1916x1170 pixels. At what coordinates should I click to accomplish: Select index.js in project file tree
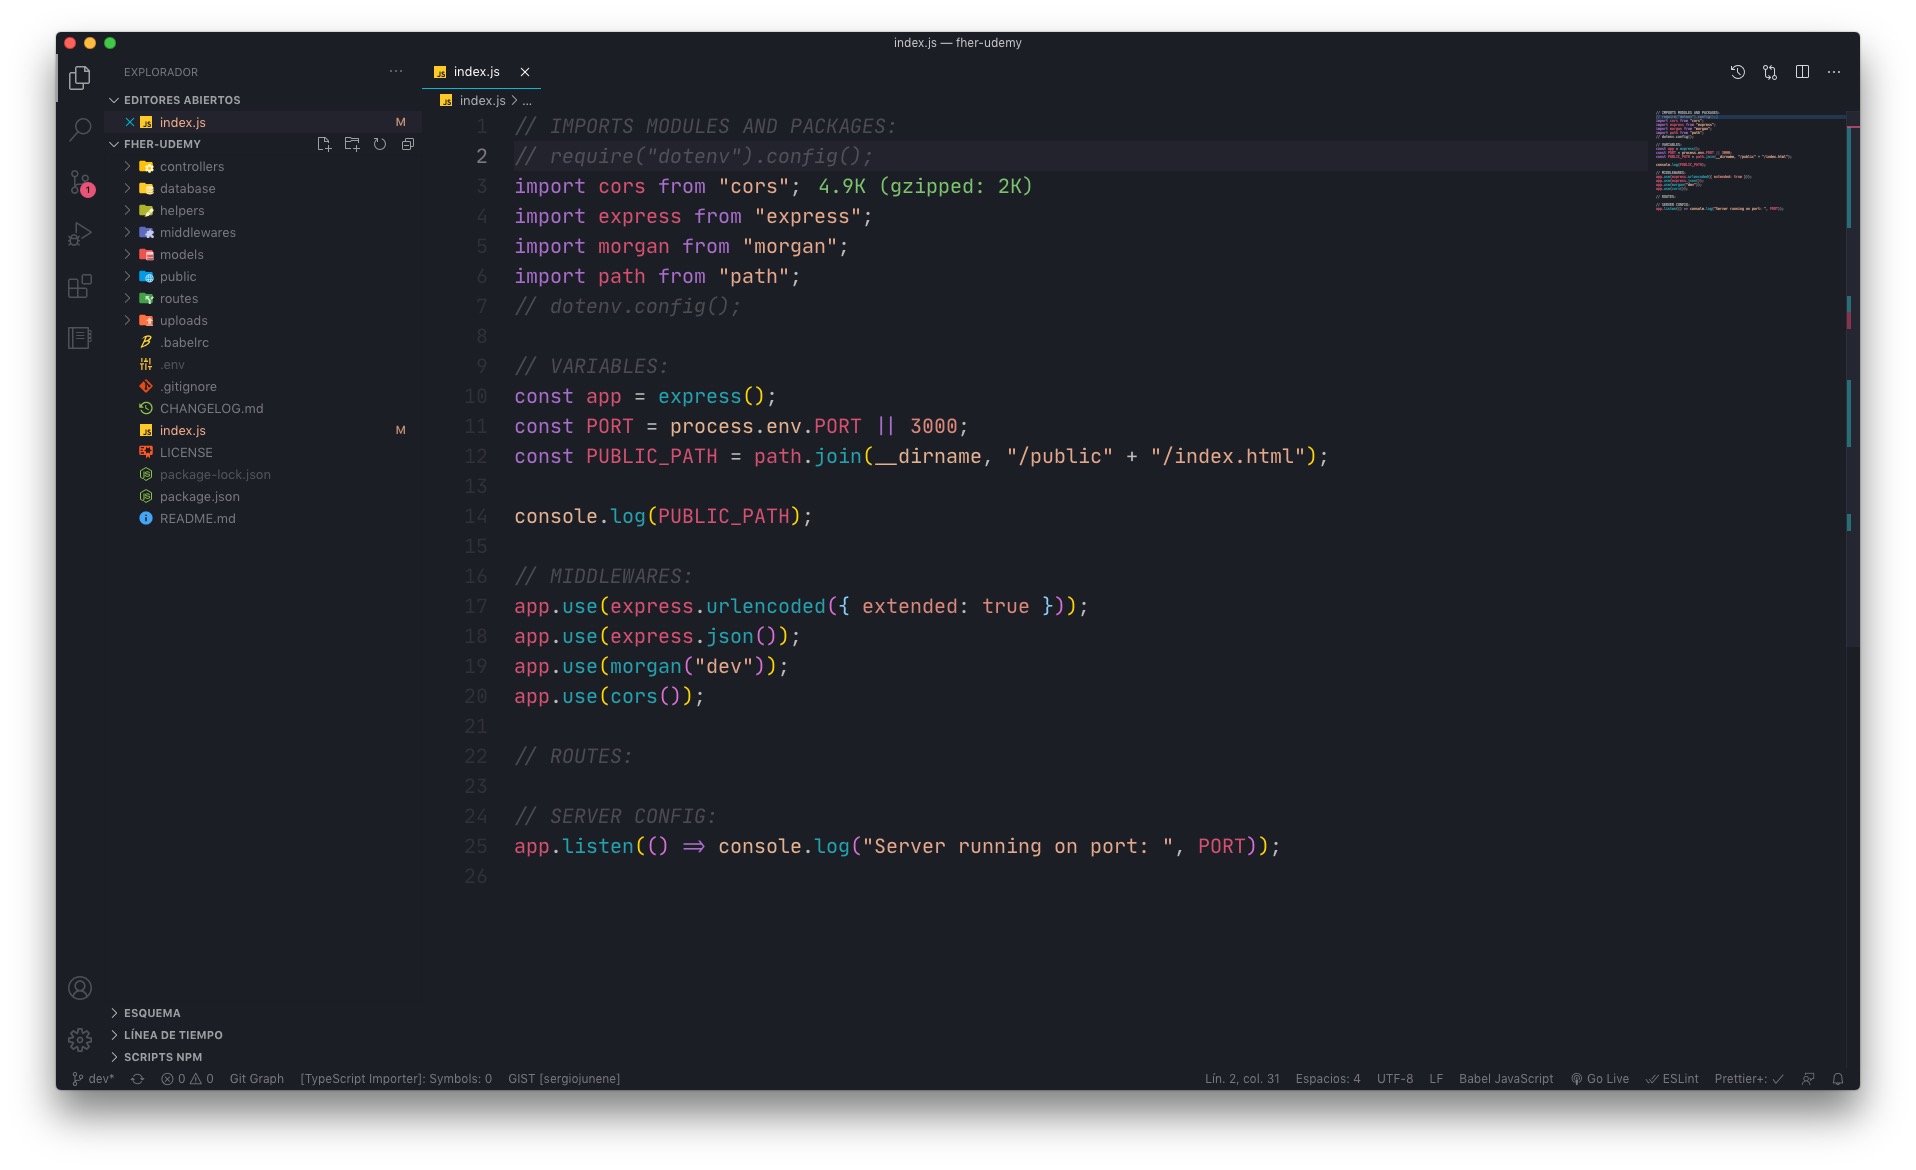[x=264, y=431]
